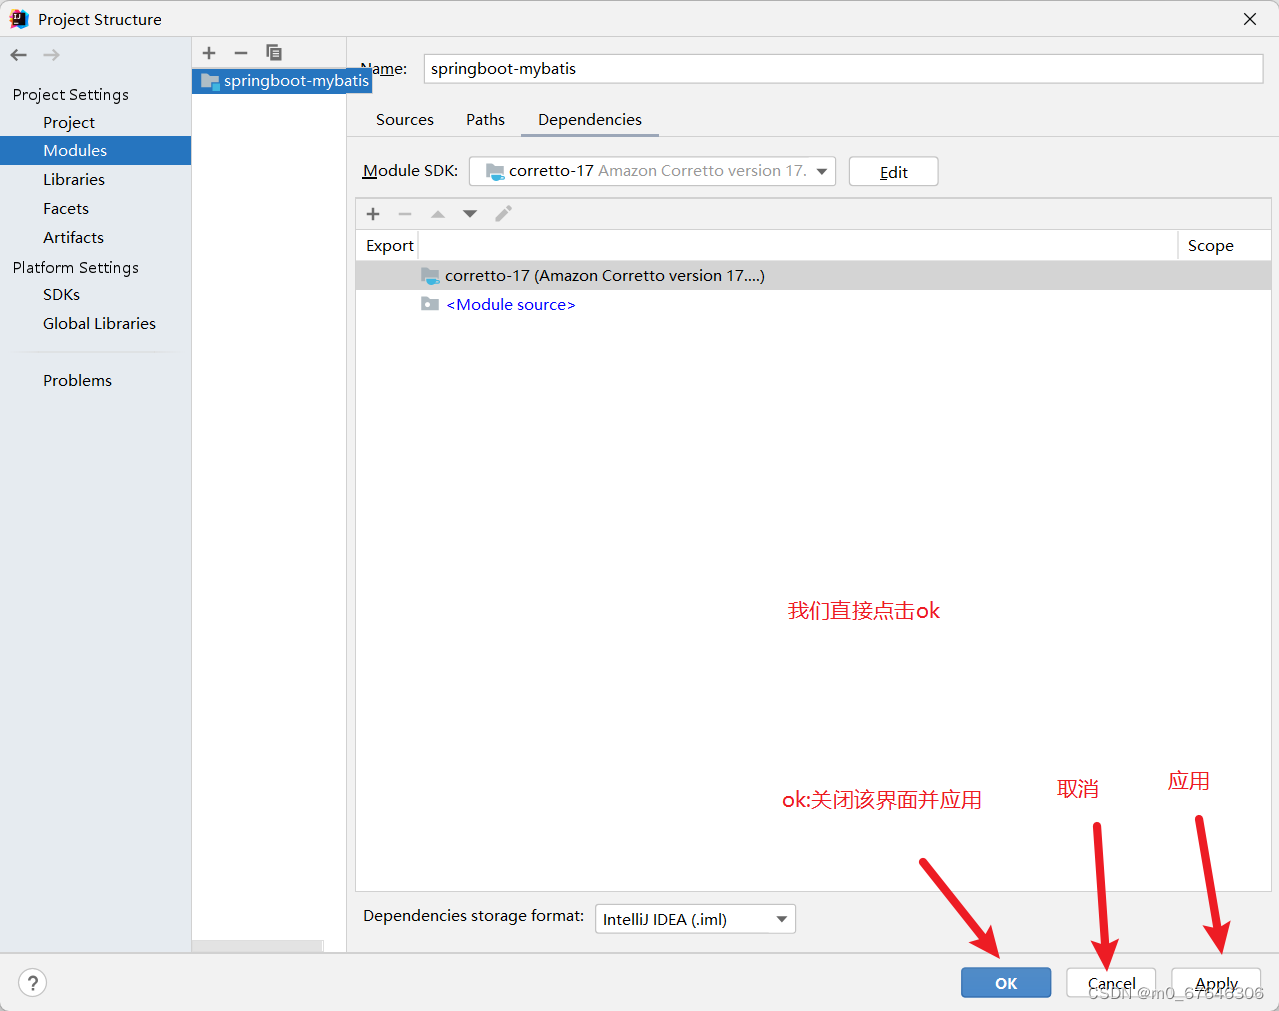Click the back navigation arrow
Image resolution: width=1279 pixels, height=1011 pixels.
(19, 55)
